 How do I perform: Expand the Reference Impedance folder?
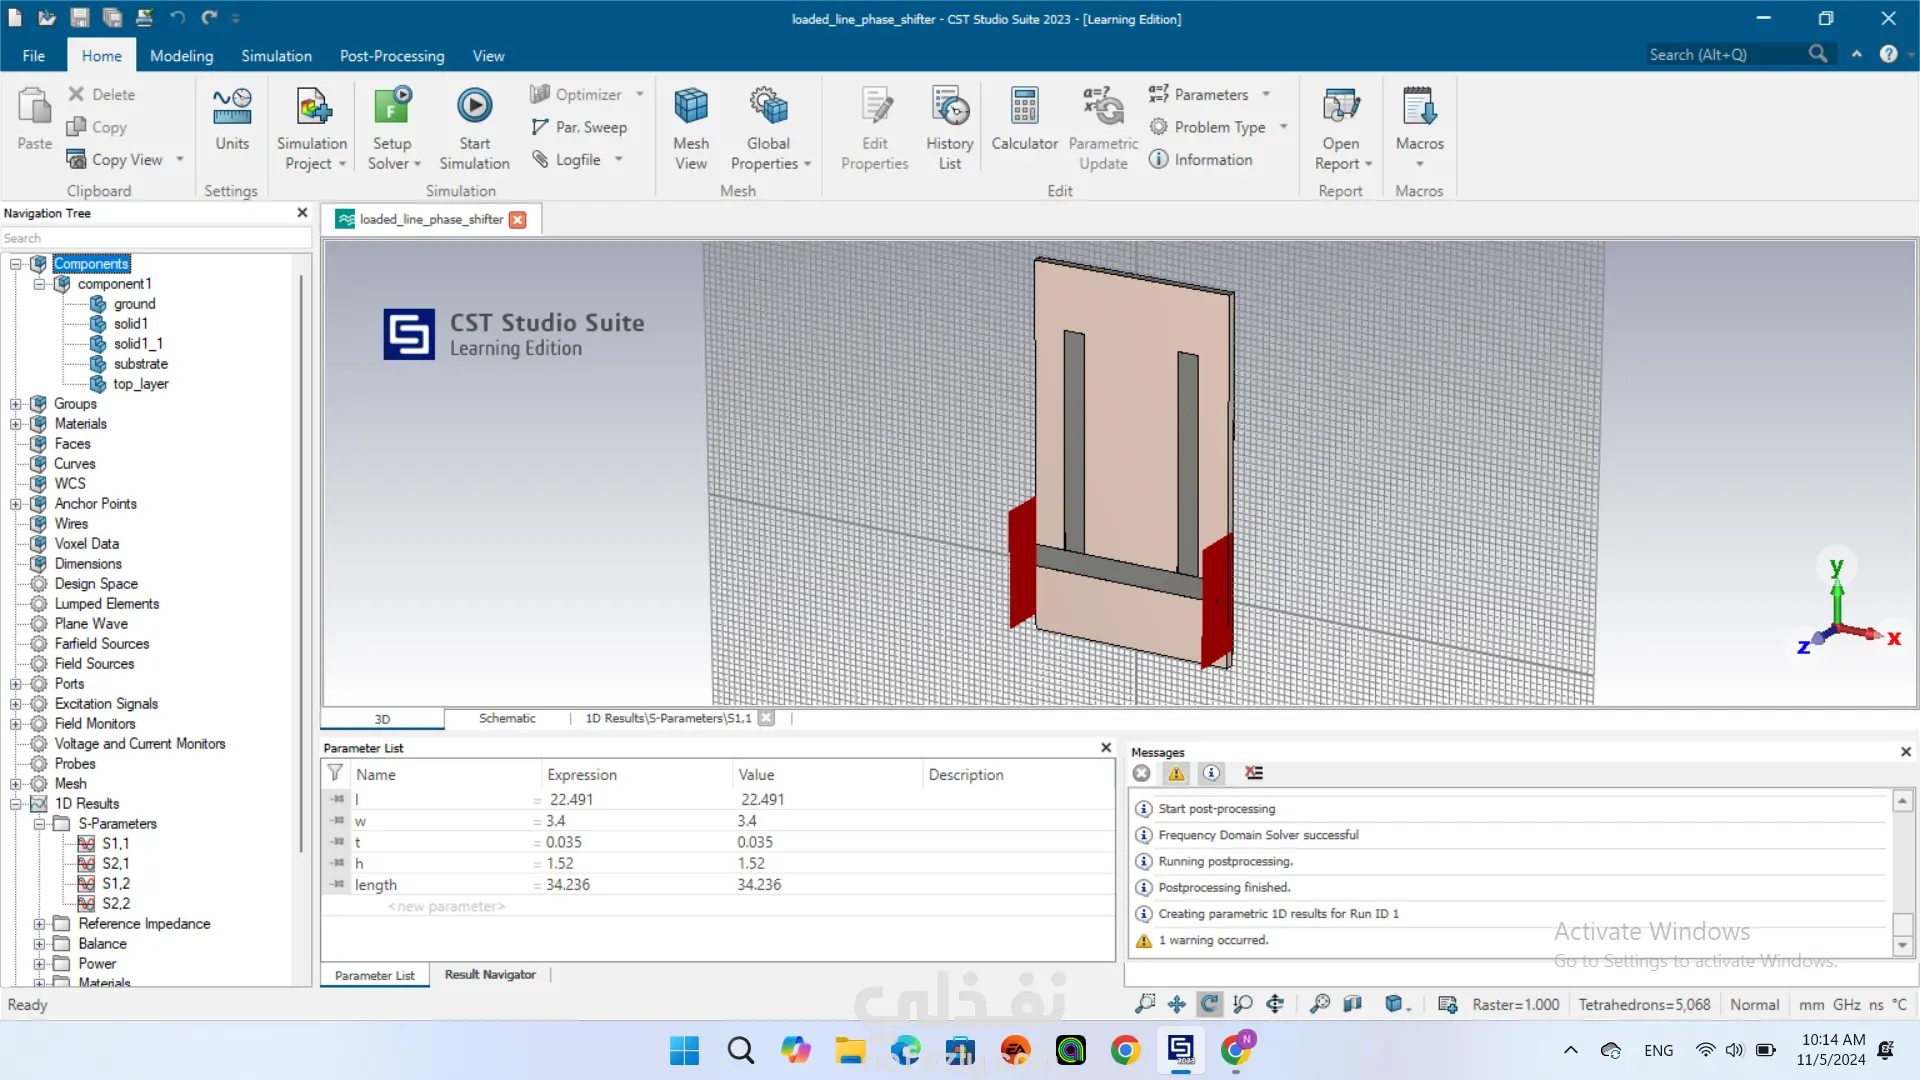[x=39, y=924]
